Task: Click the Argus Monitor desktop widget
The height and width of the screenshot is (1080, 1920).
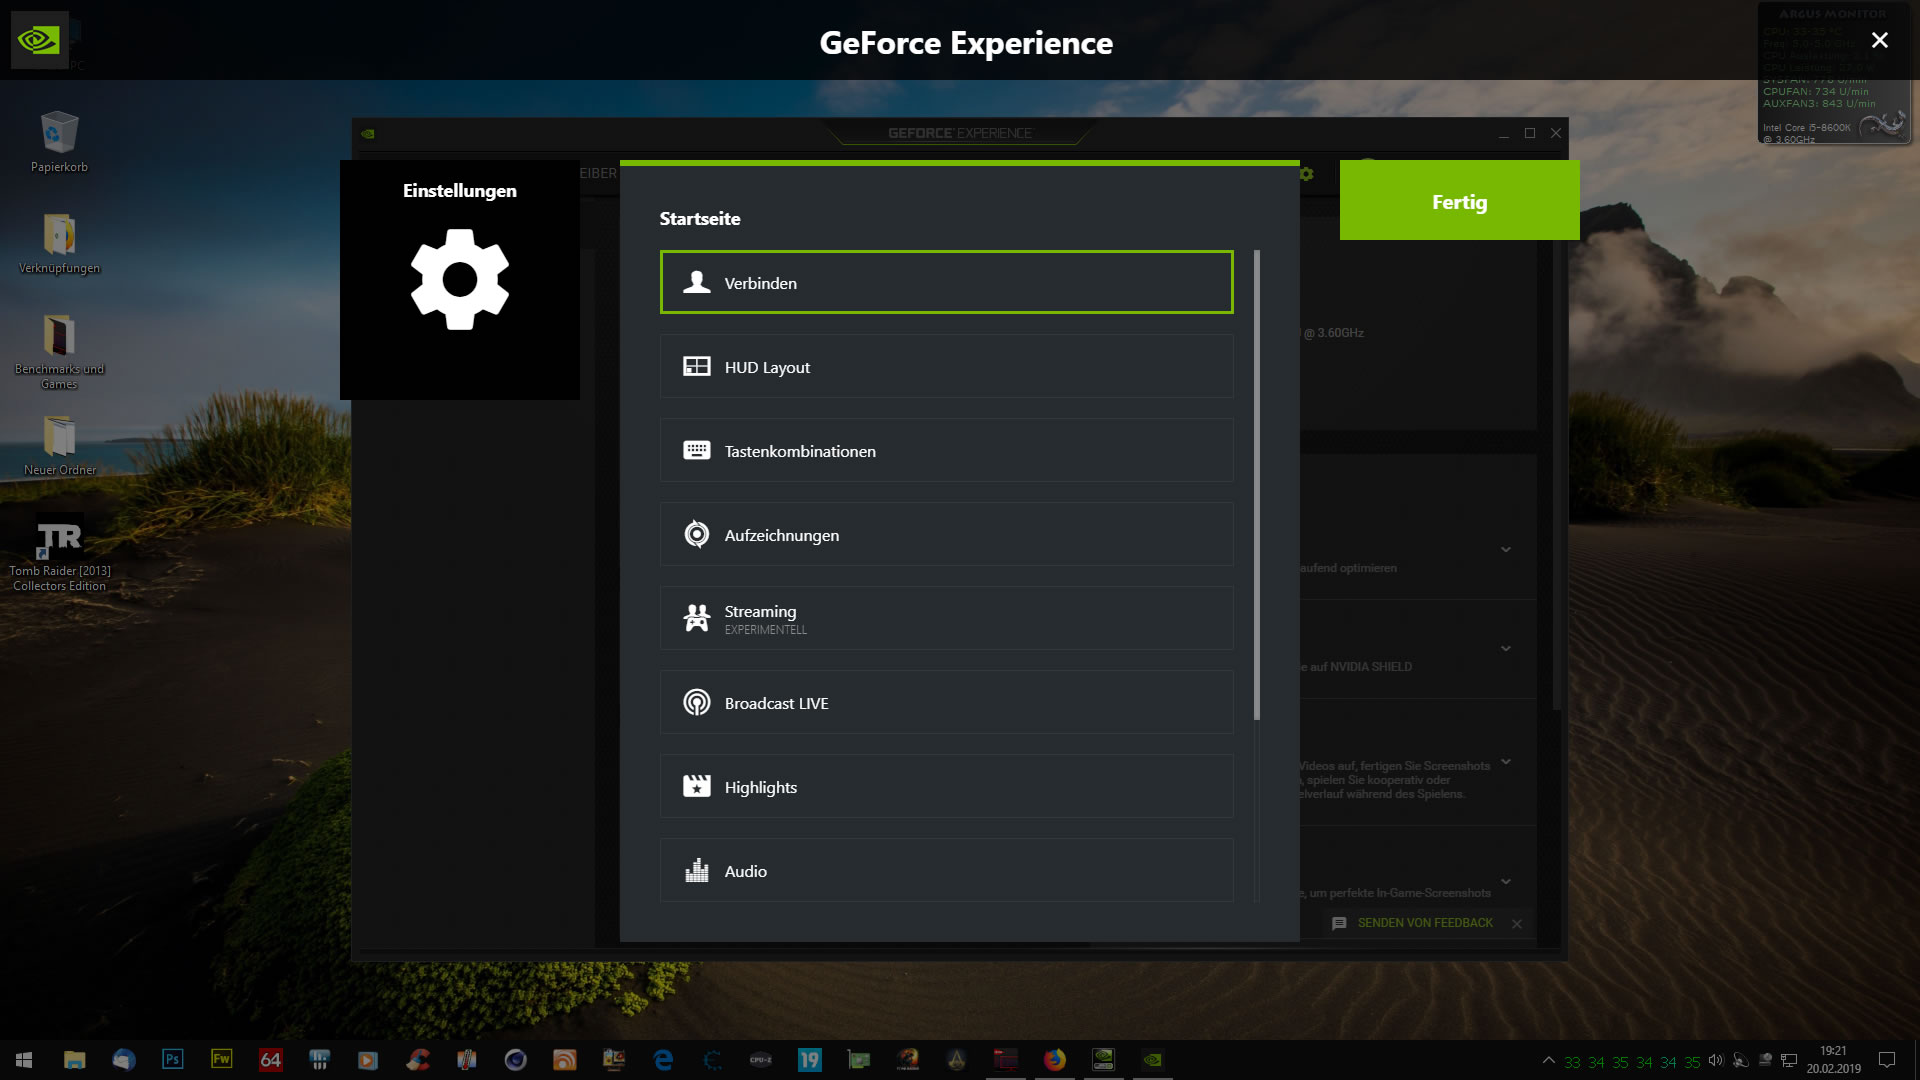Action: 1834,73
